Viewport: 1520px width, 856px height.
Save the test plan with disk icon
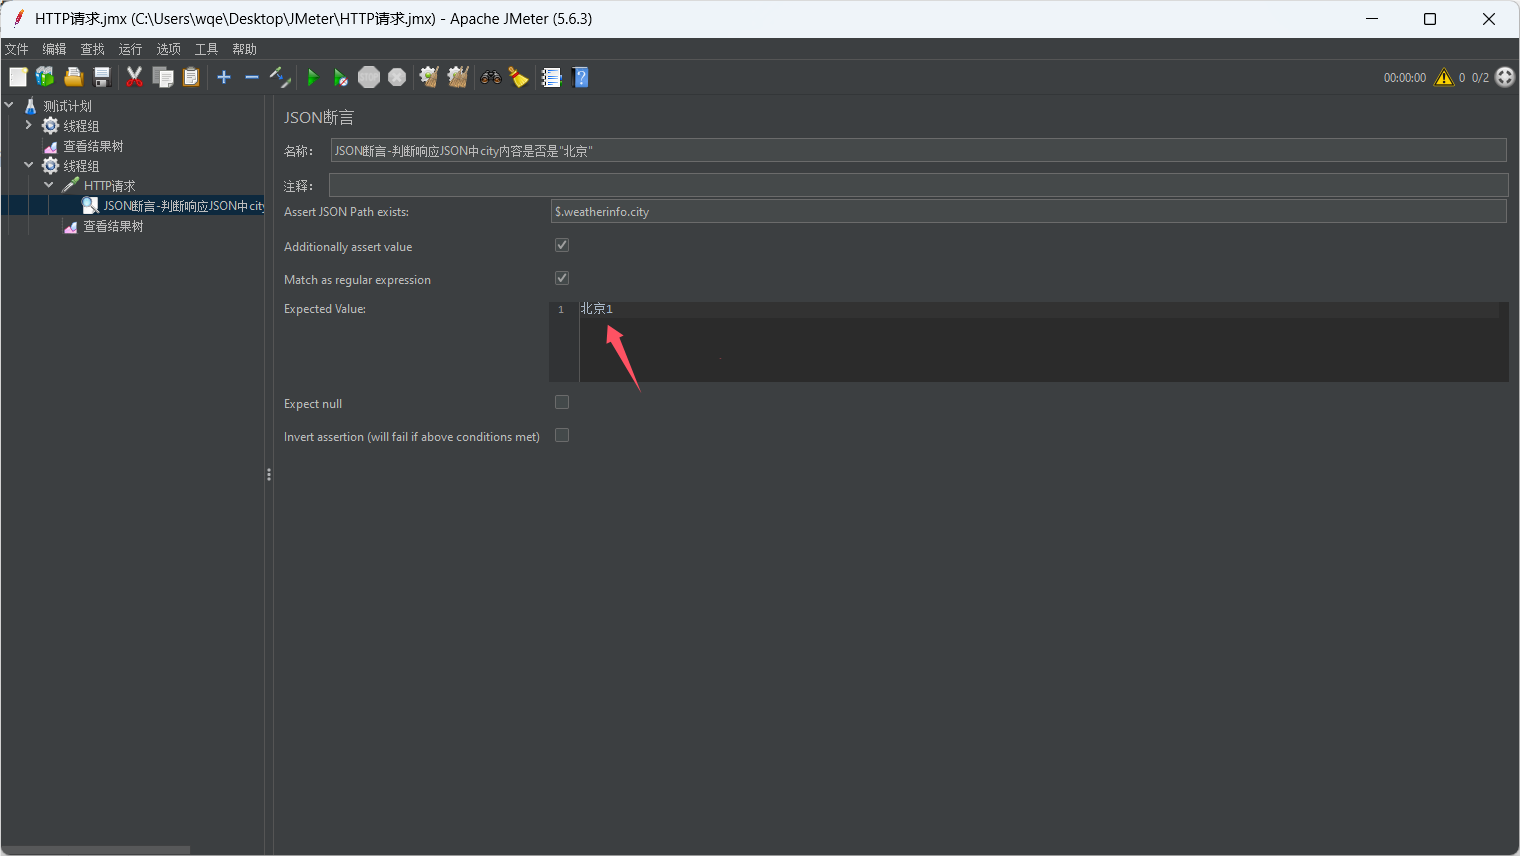(101, 77)
